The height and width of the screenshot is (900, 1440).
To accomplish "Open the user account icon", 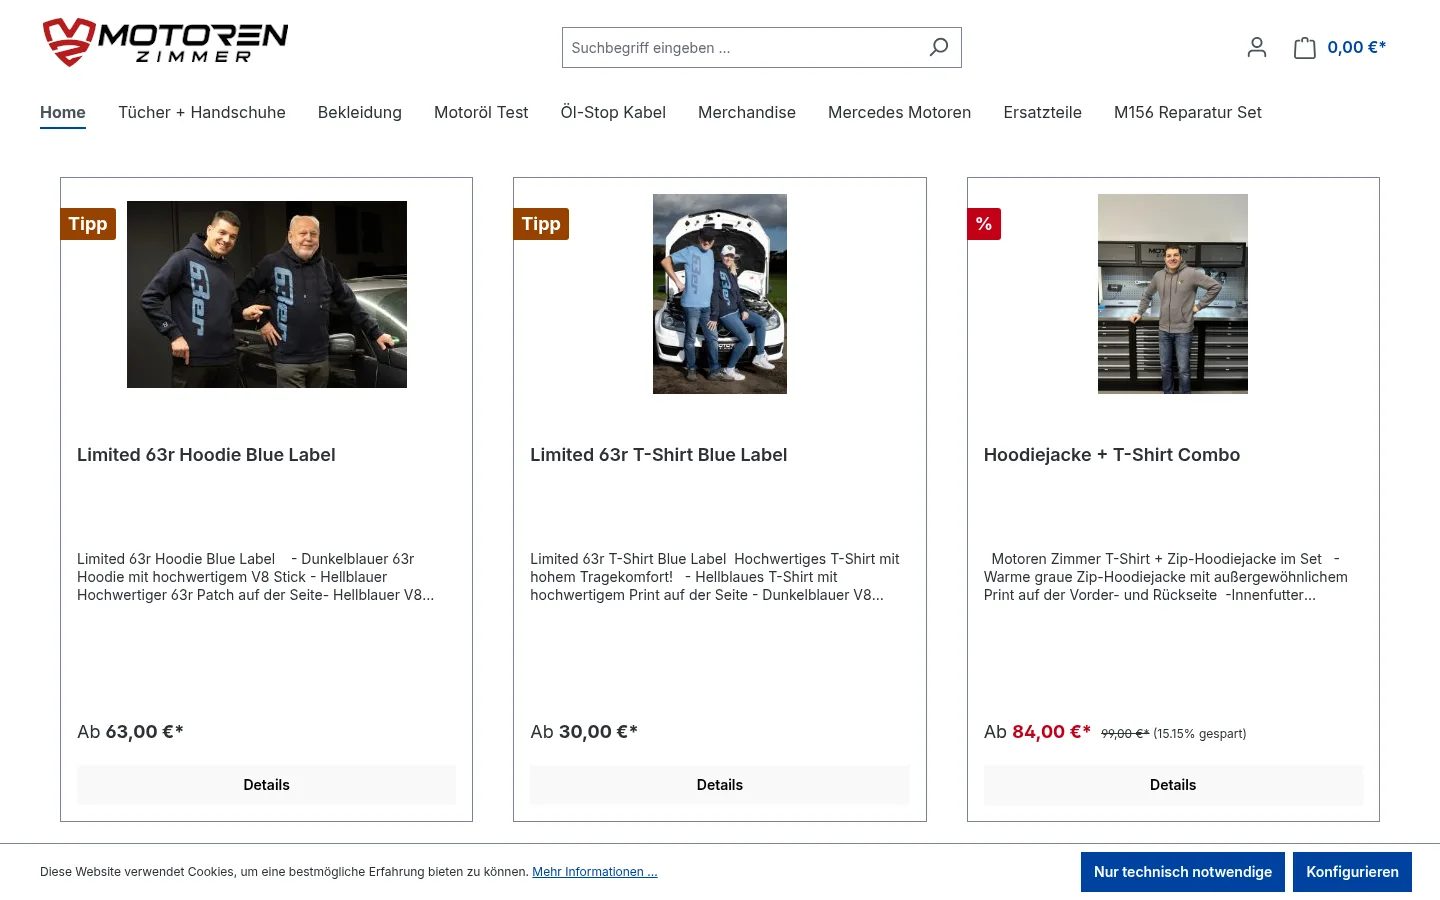I will tap(1257, 47).
